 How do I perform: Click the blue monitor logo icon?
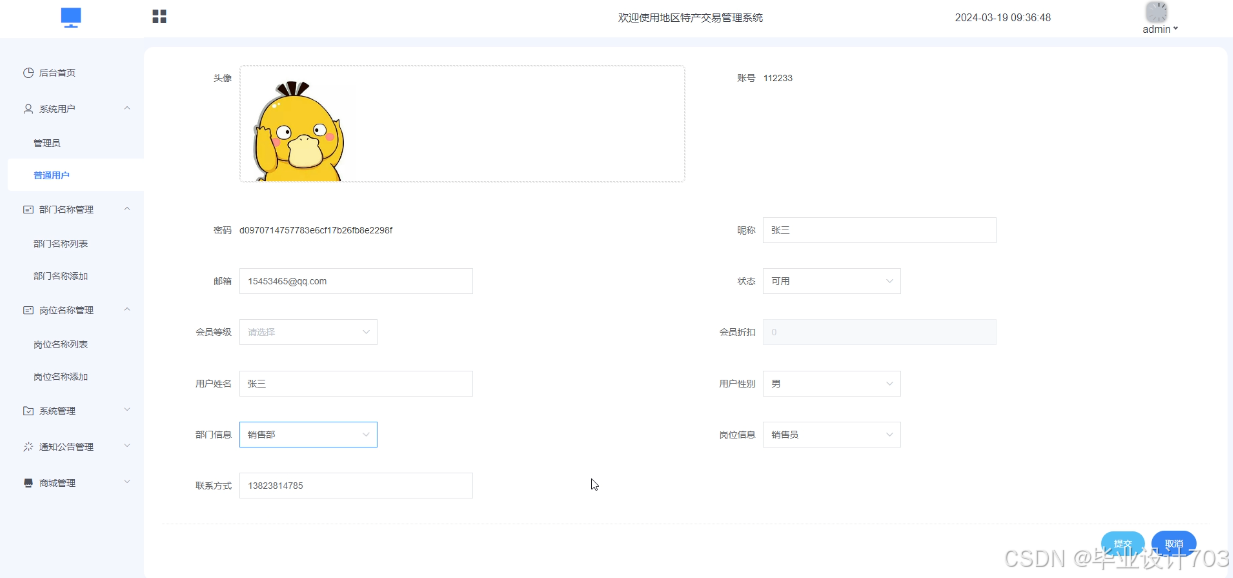coord(71,17)
